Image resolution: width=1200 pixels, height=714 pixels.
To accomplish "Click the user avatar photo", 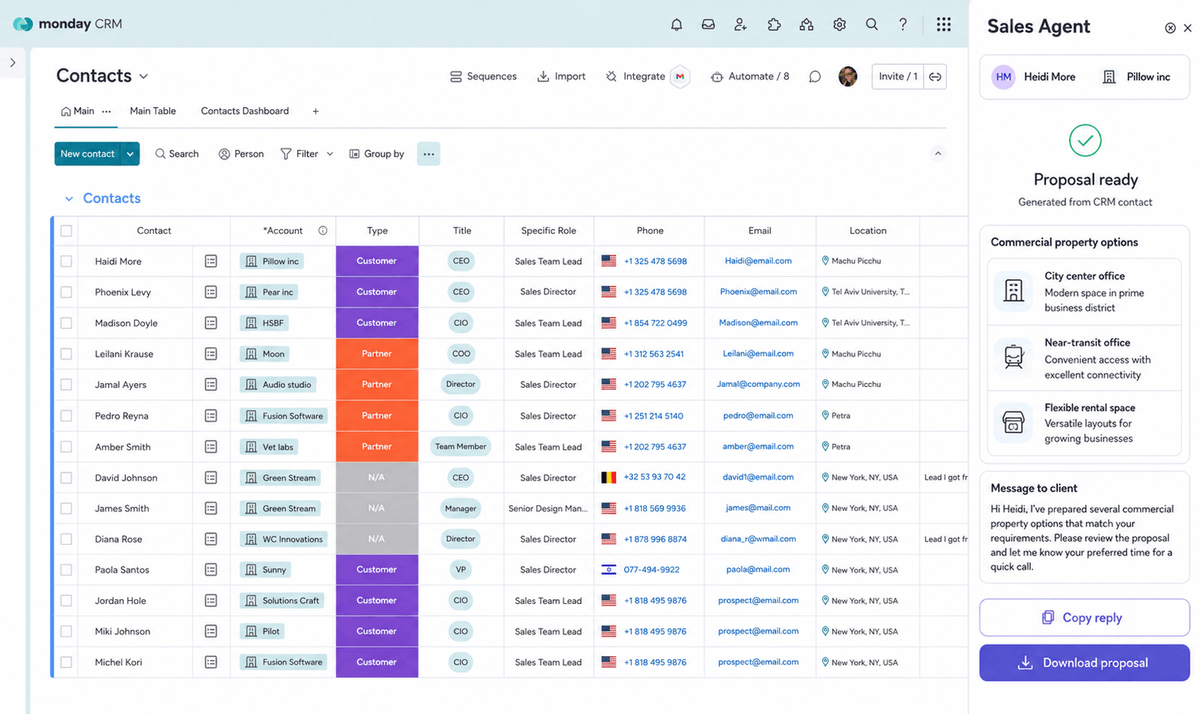I will tap(848, 76).
